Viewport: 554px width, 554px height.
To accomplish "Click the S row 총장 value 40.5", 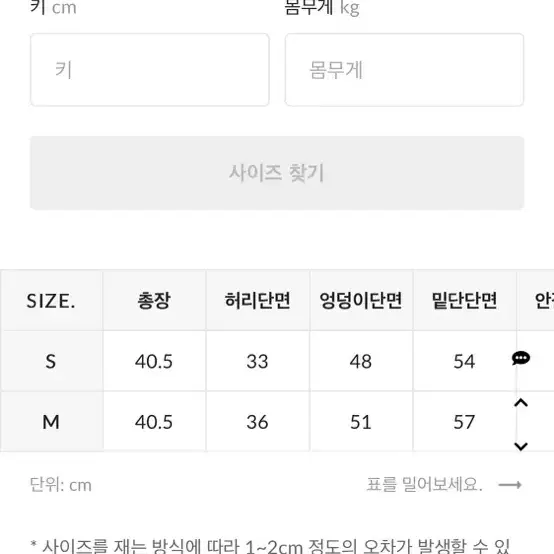I will point(154,361).
